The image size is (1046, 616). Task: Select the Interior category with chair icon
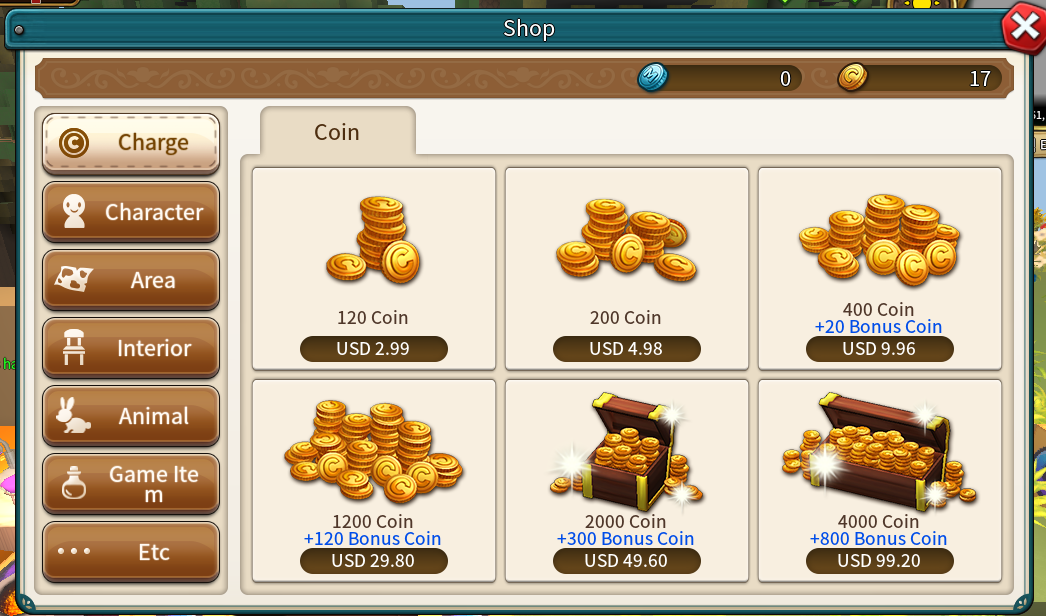131,348
